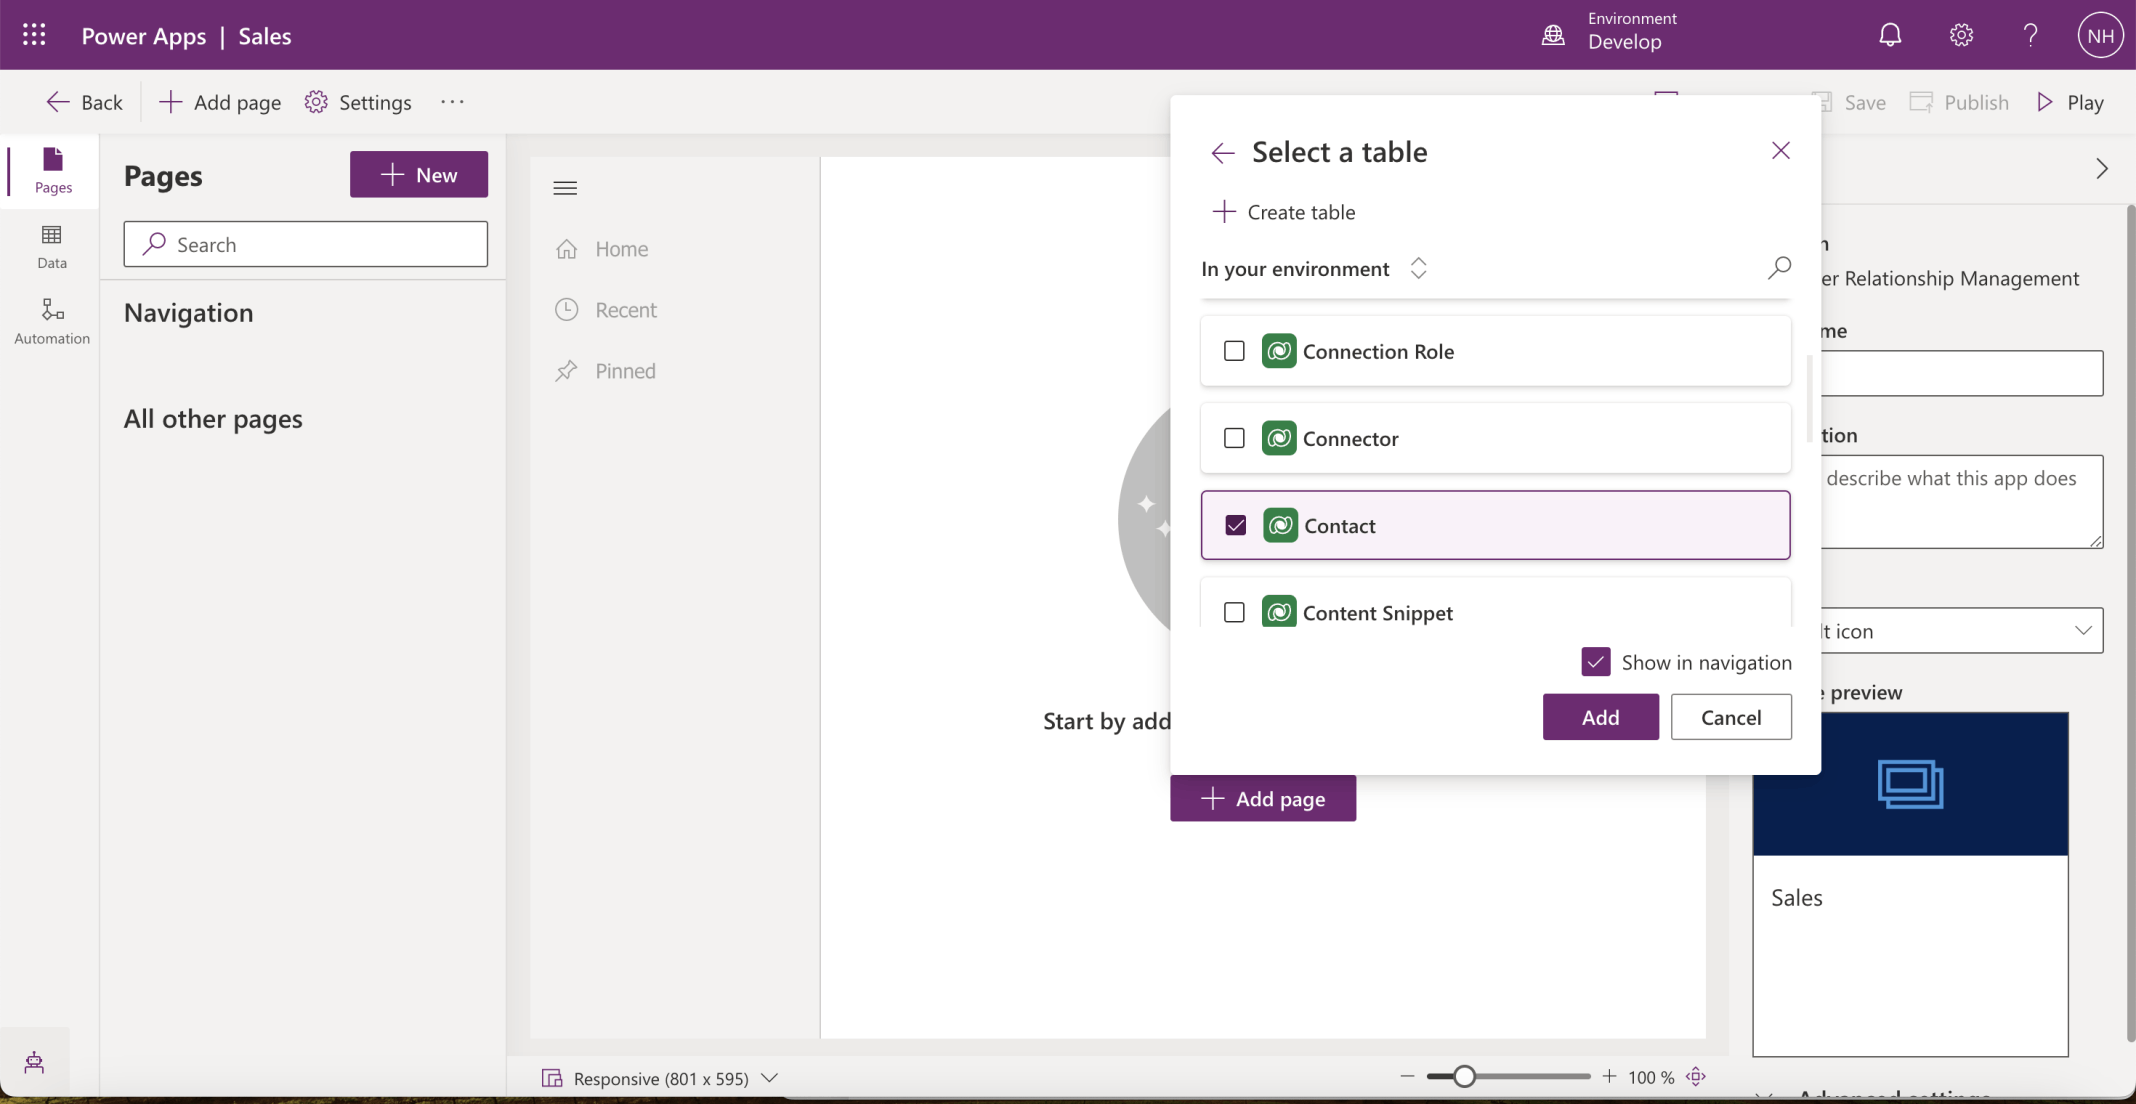This screenshot has width=2136, height=1104.
Task: Open the Responsive (801 x 595) size dropdown
Action: (x=769, y=1078)
